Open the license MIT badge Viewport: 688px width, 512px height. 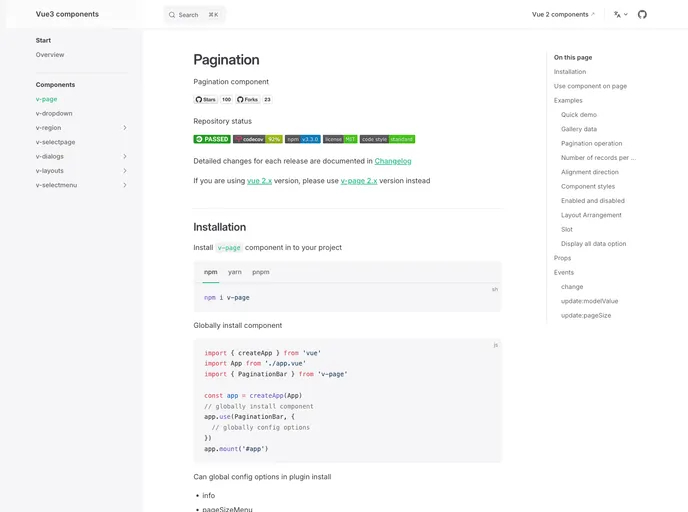[x=340, y=139]
